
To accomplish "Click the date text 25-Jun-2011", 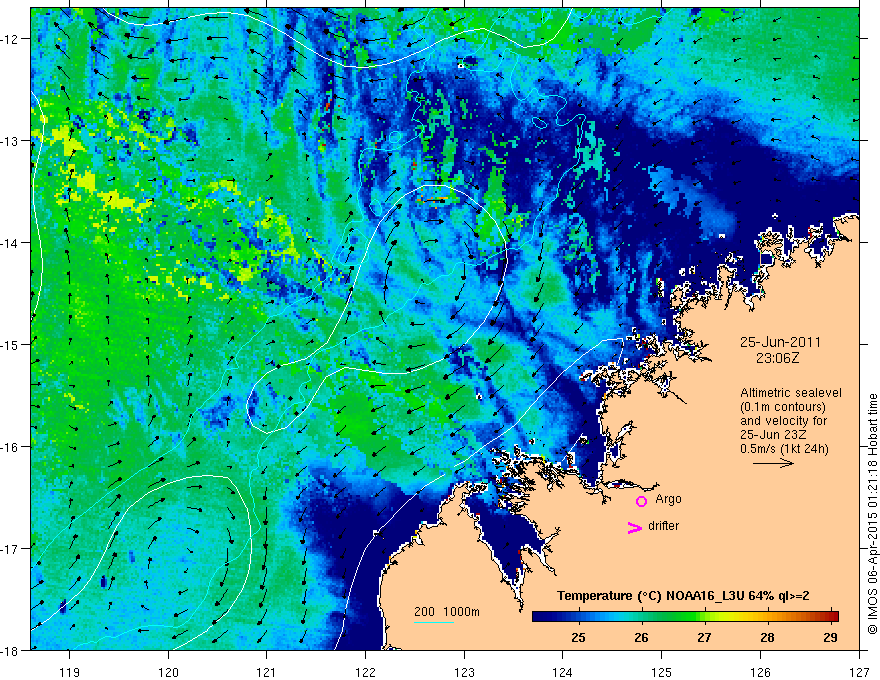I will (x=780, y=342).
